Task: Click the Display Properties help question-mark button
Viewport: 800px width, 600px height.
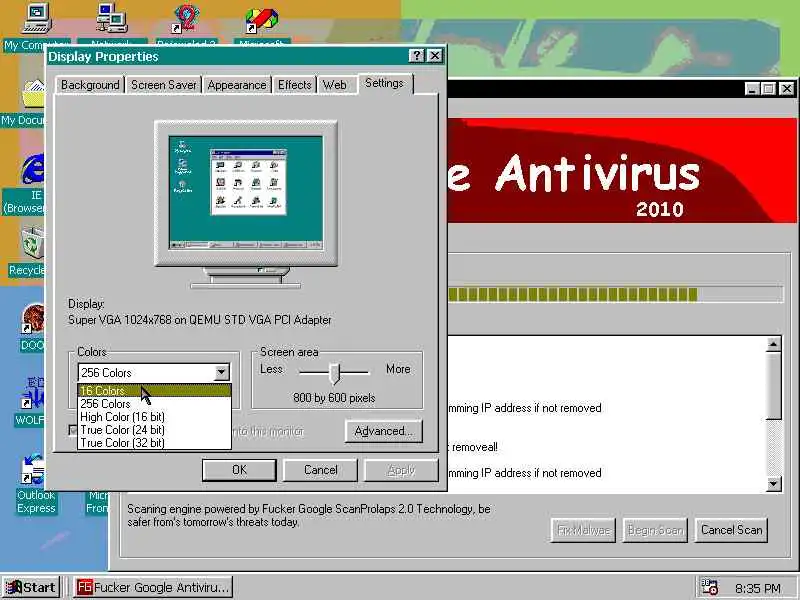Action: coord(416,56)
